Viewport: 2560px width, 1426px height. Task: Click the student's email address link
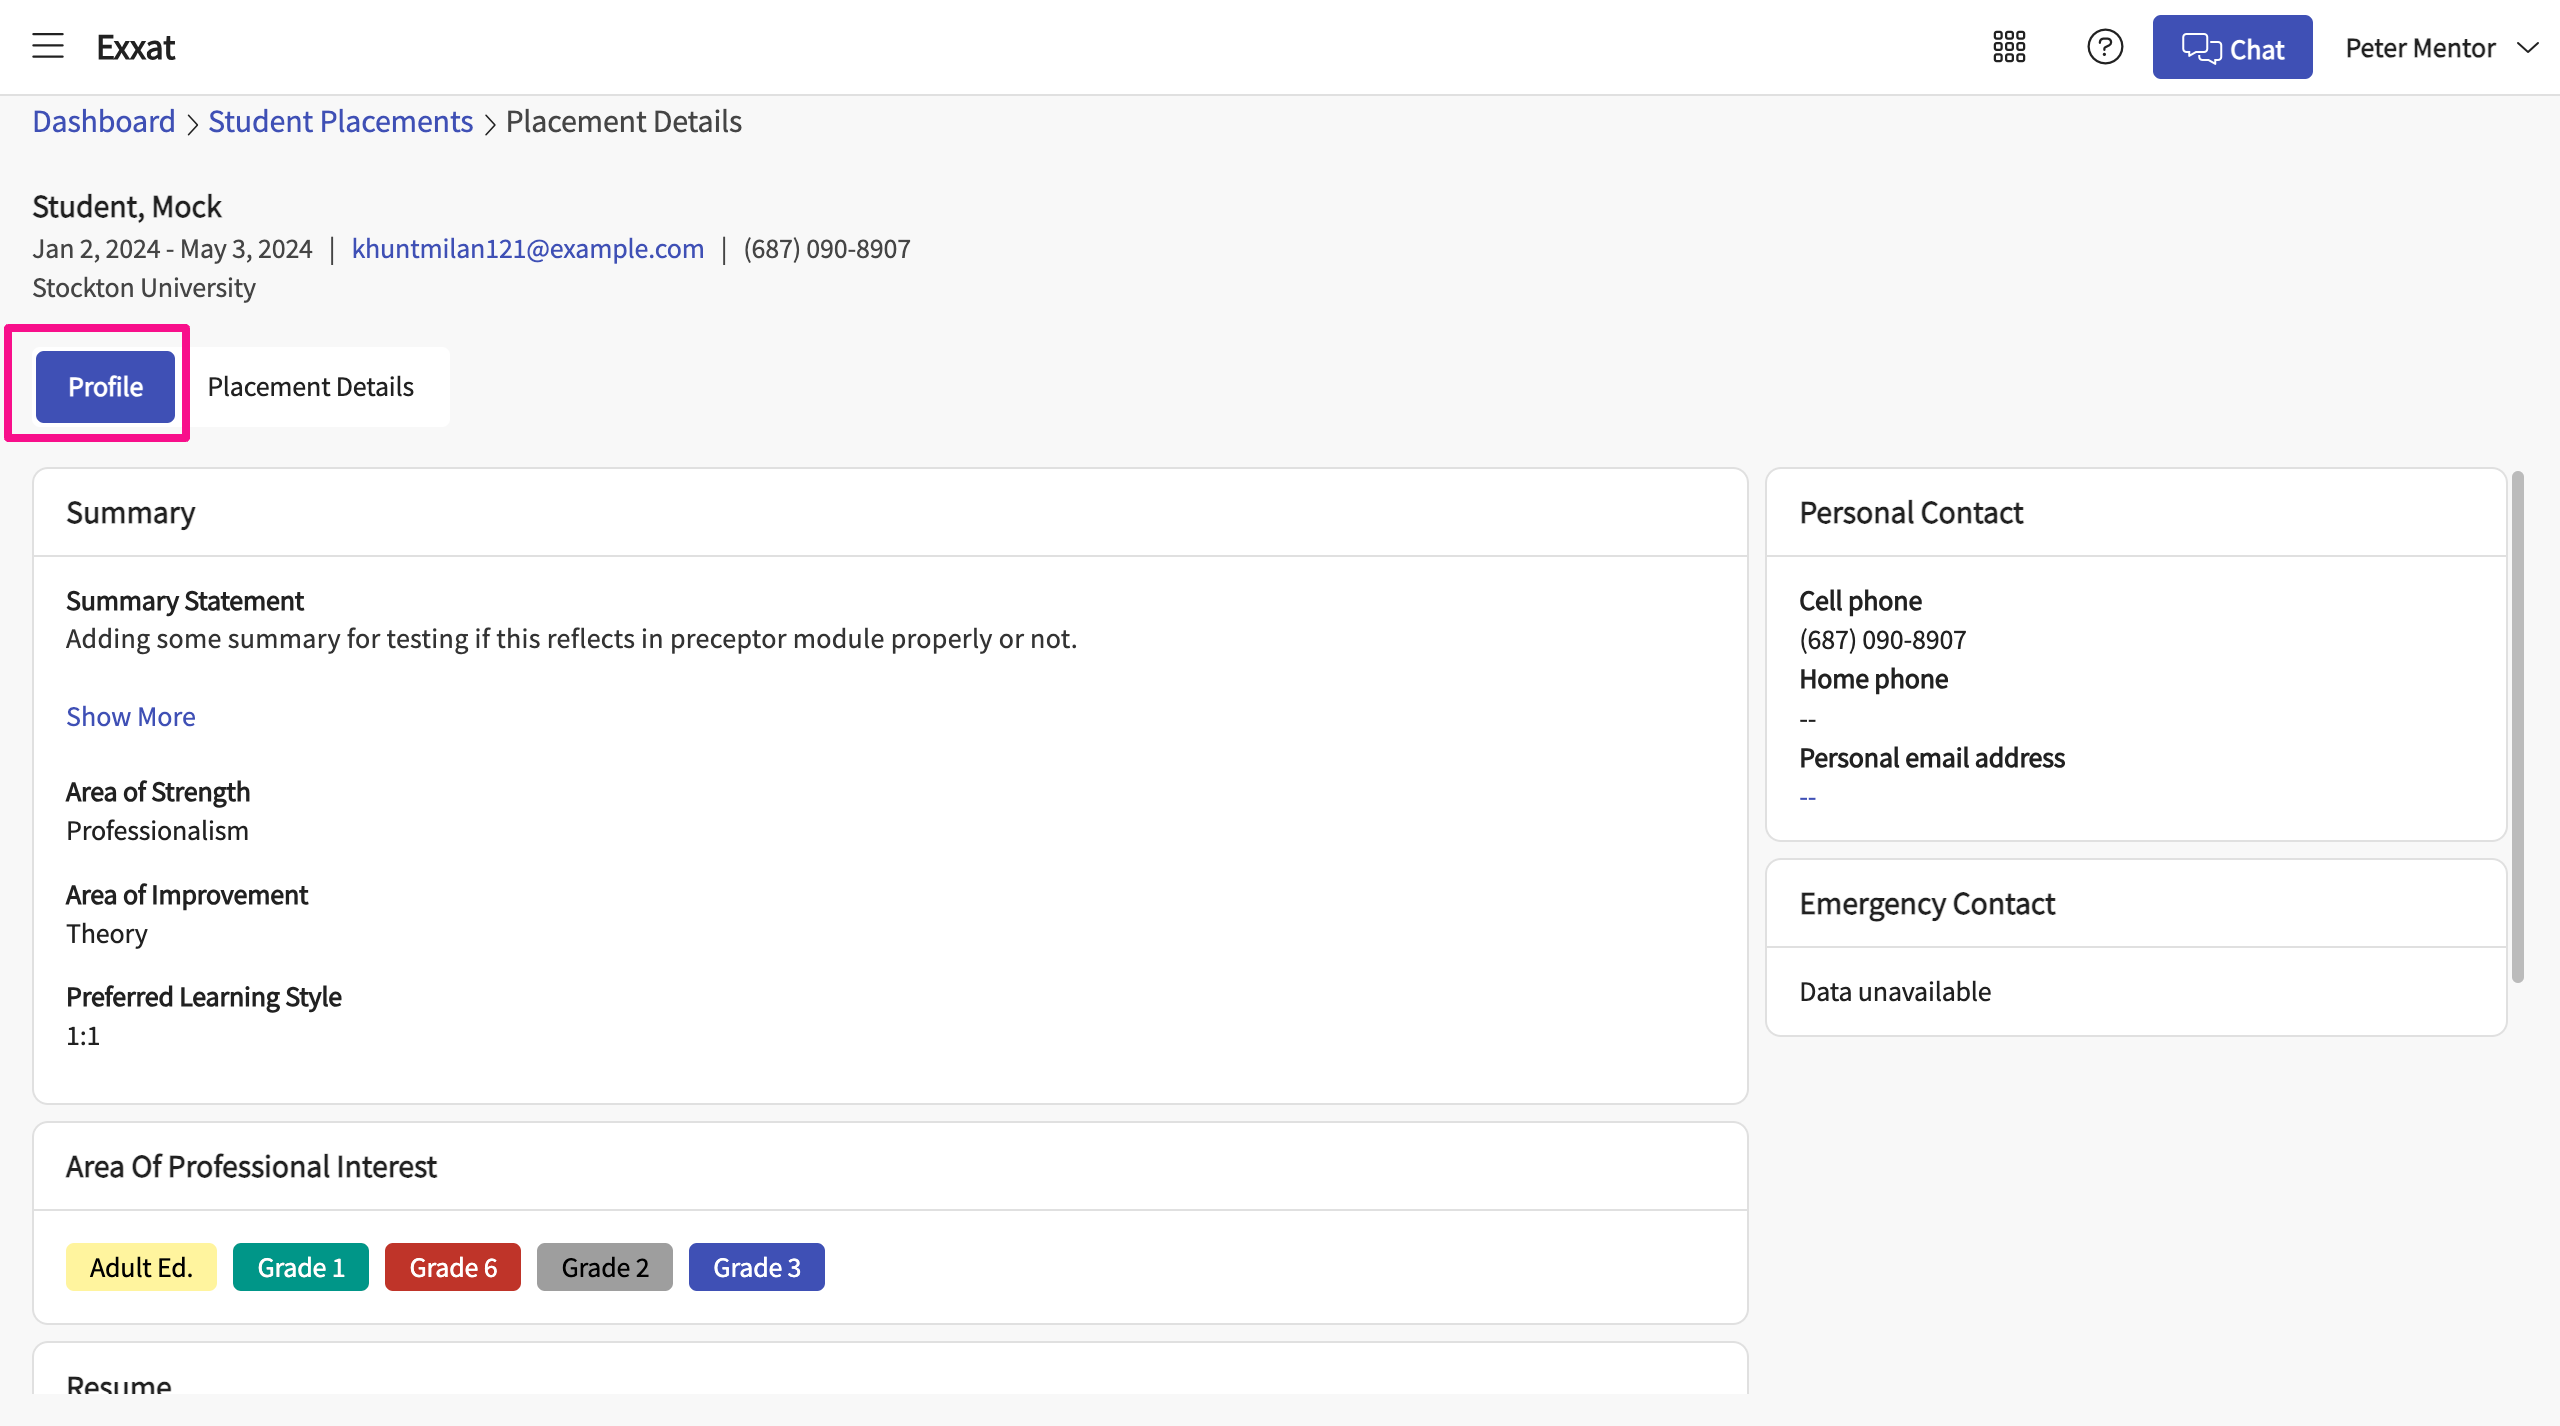pos(528,249)
